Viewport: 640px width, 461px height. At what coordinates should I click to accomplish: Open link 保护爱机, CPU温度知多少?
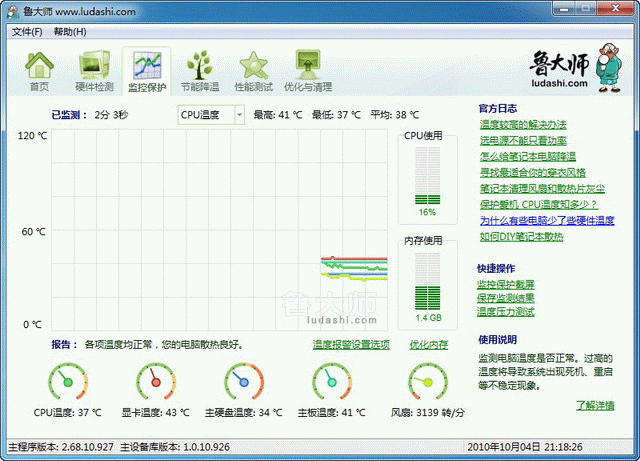click(539, 204)
